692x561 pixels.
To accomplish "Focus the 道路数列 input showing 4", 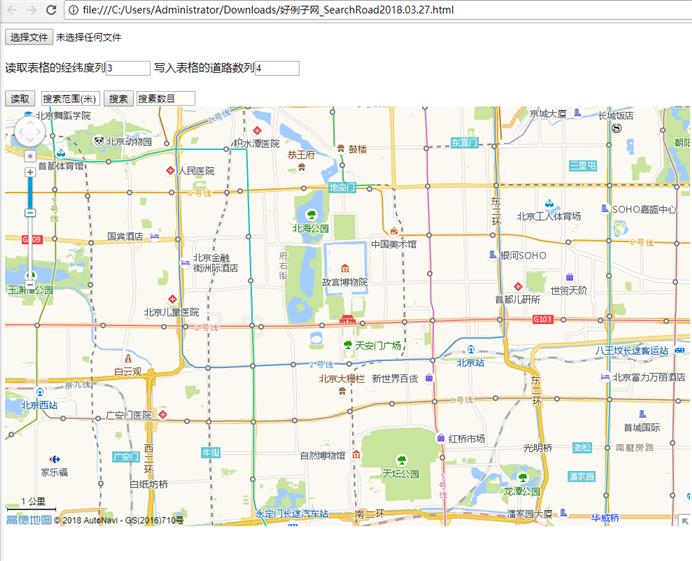I will (x=277, y=68).
